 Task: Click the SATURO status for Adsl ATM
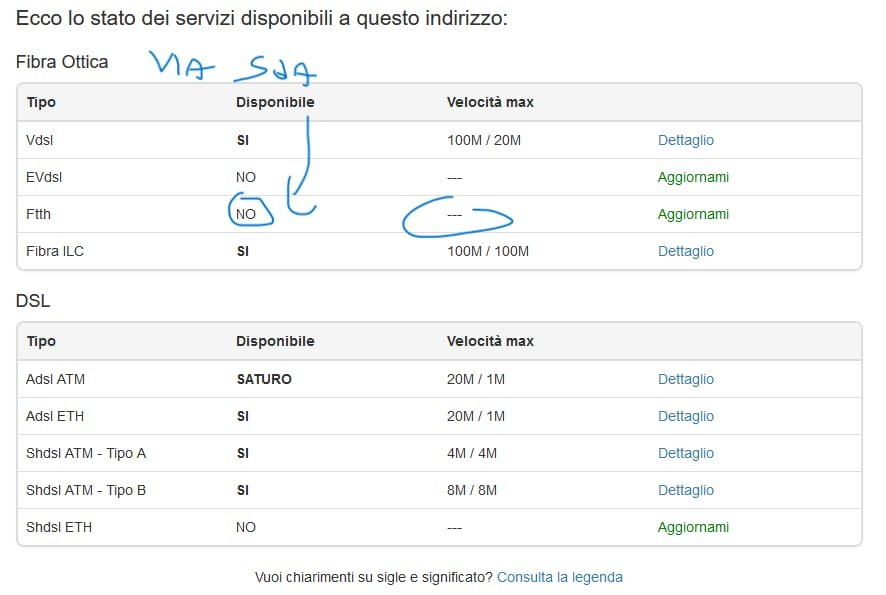pyautogui.click(x=264, y=379)
